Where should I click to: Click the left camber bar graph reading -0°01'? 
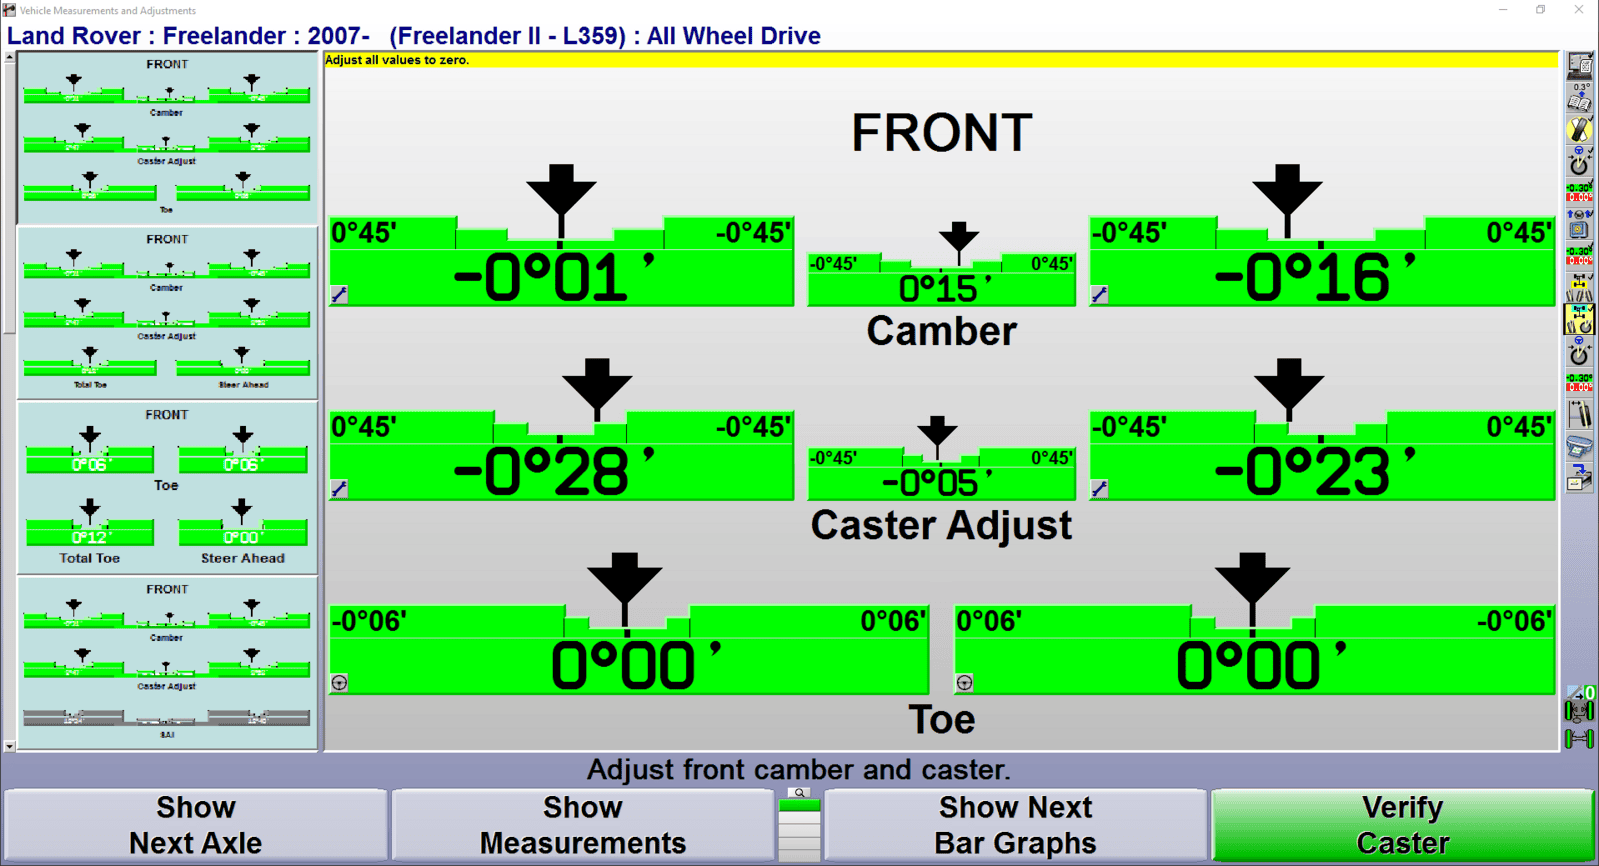pyautogui.click(x=561, y=260)
